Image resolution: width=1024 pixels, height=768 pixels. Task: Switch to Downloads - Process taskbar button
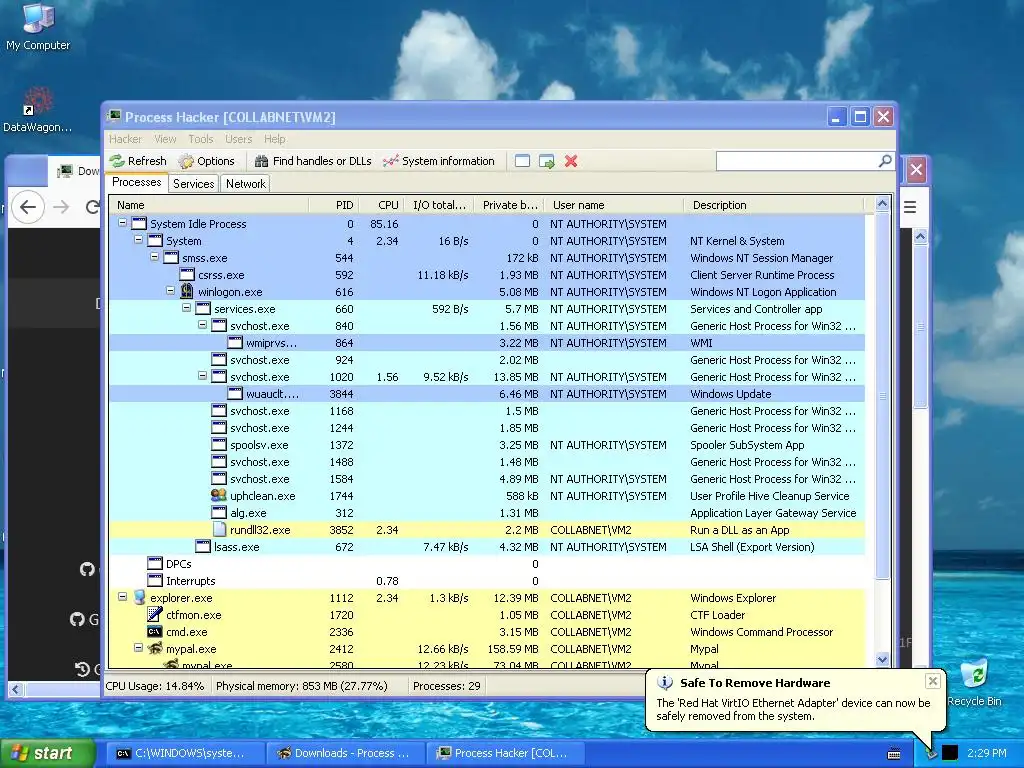click(346, 753)
